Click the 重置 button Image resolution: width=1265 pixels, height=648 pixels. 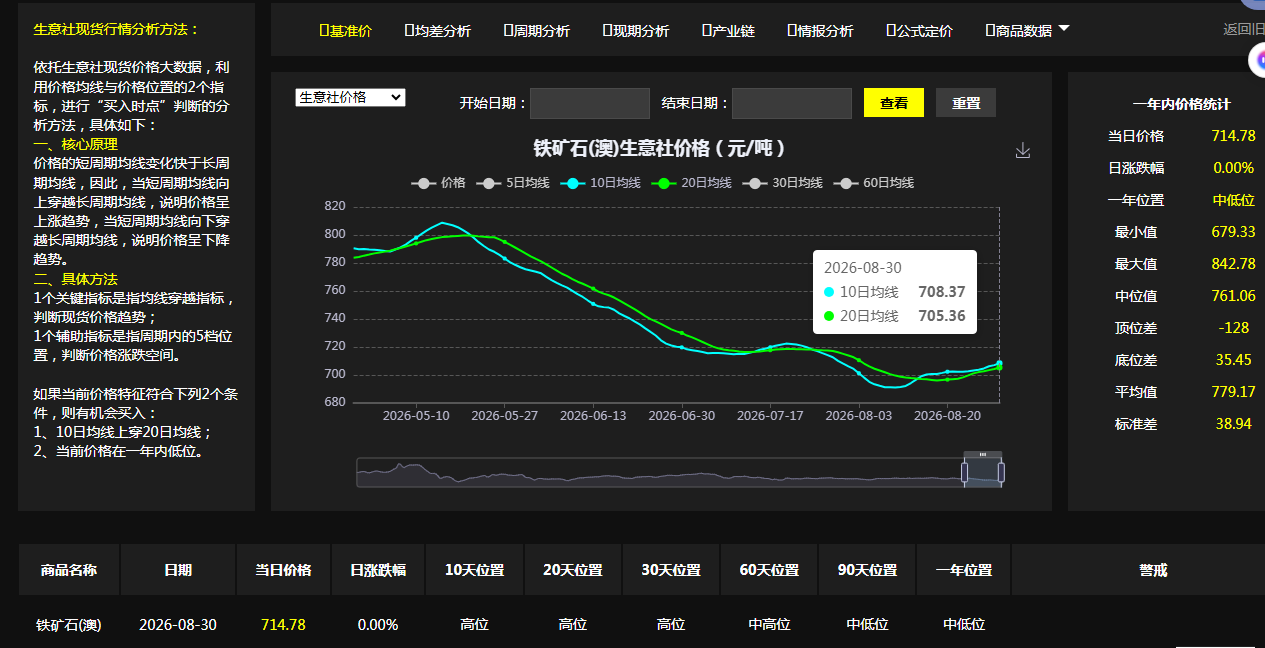point(966,103)
